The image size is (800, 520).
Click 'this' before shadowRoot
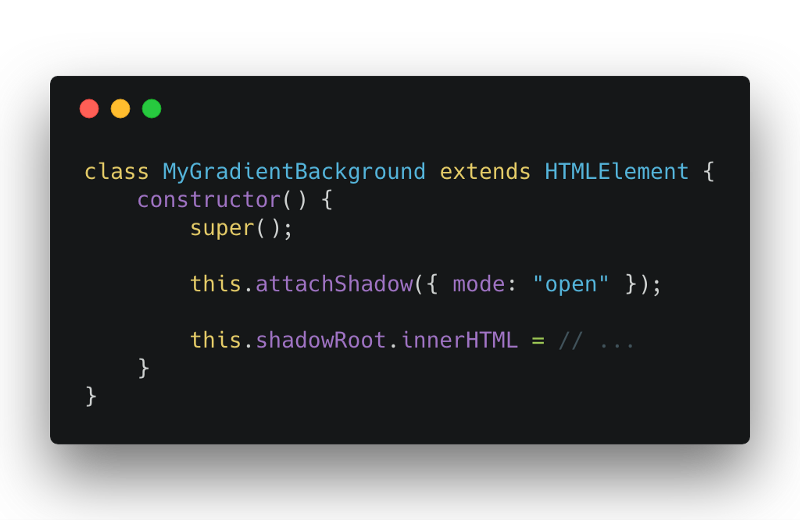point(216,340)
